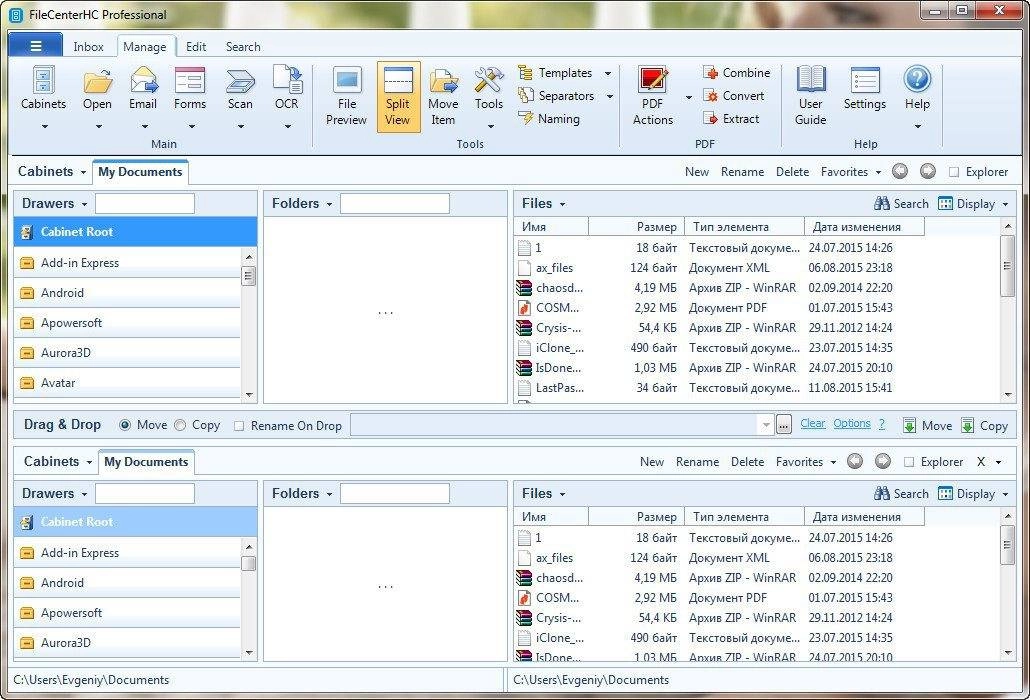This screenshot has width=1030, height=700.
Task: Enable Explorer checkbox in lower pane
Action: click(909, 462)
